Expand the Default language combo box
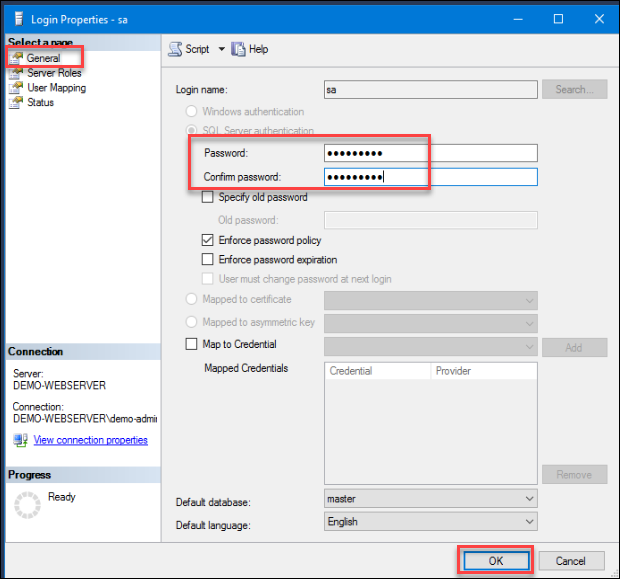The image size is (620, 579). pyautogui.click(x=529, y=522)
